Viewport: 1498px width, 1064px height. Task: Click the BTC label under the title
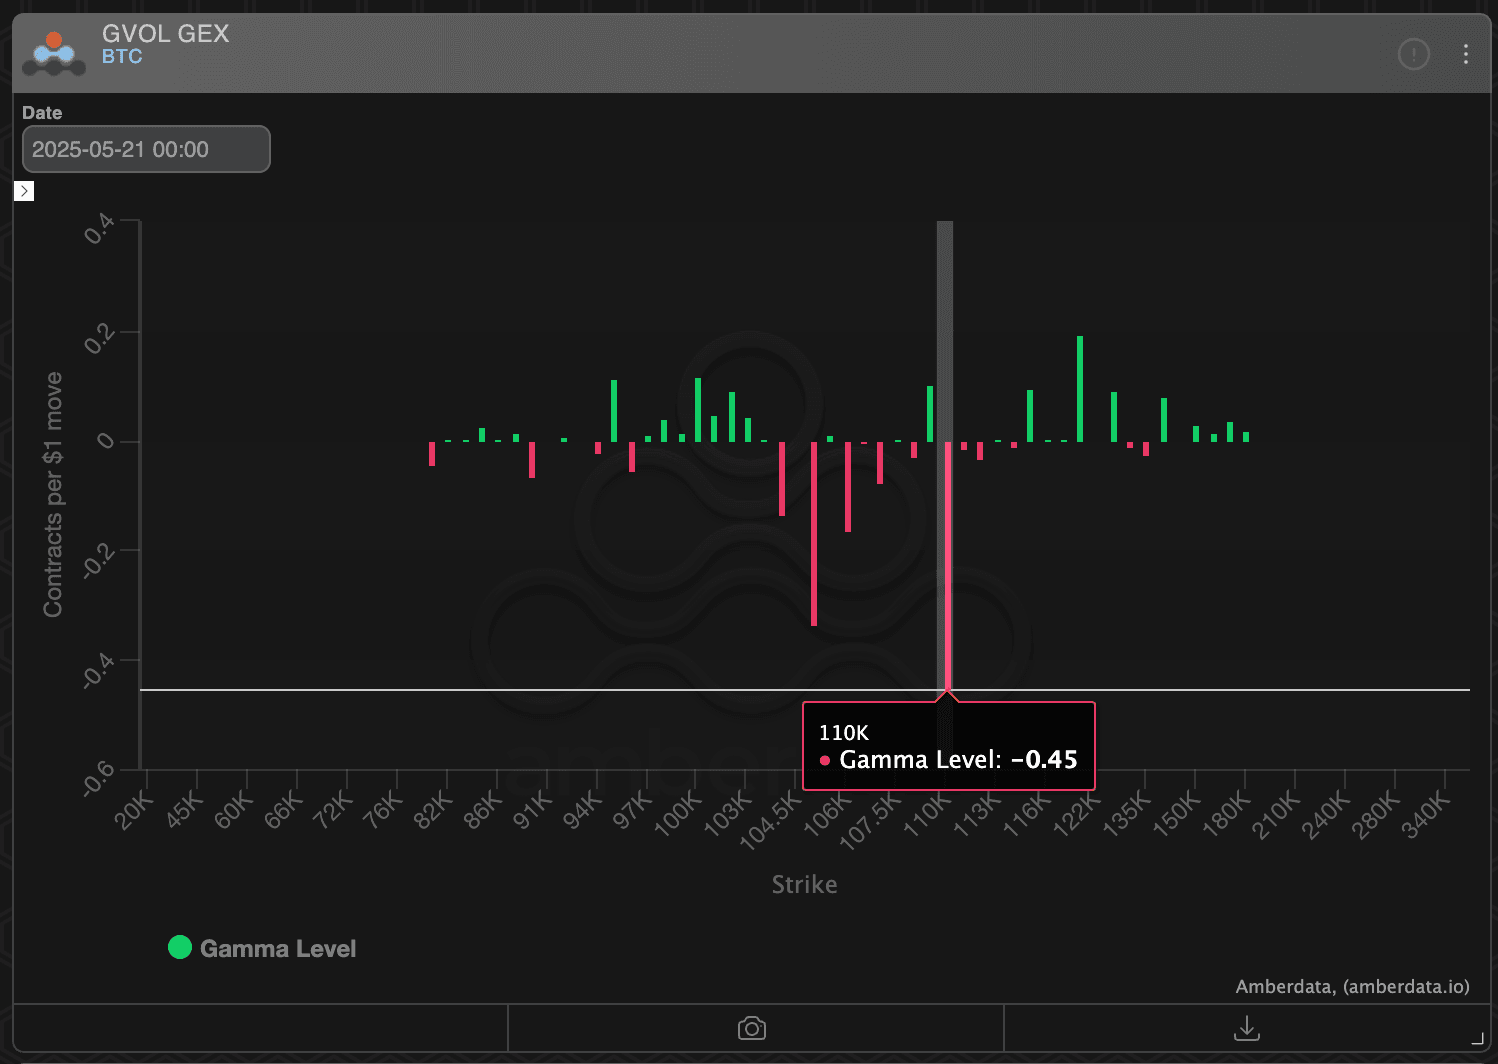122,57
